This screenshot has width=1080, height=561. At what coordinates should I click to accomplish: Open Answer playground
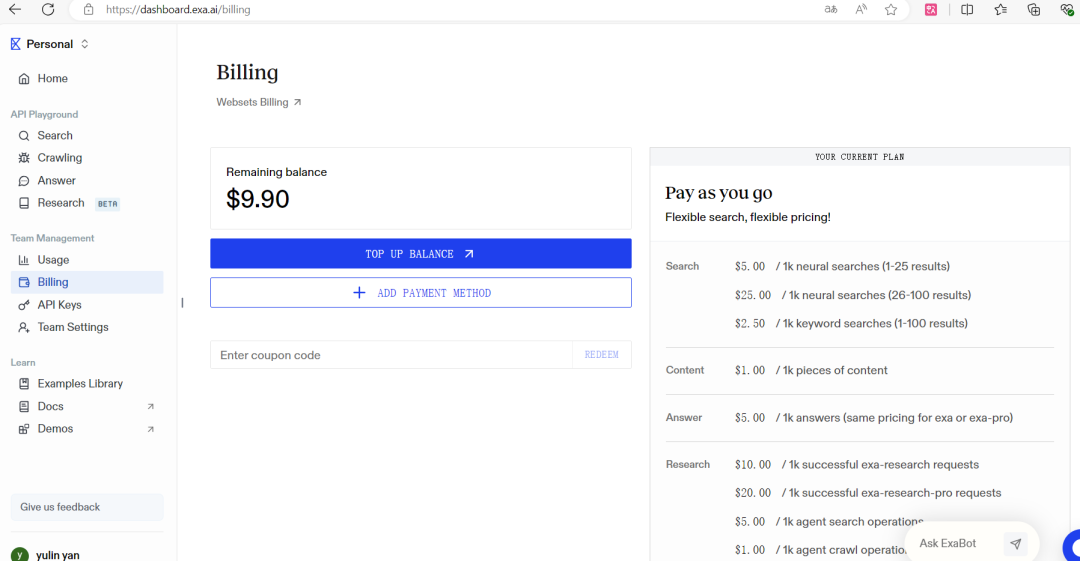[87, 181]
